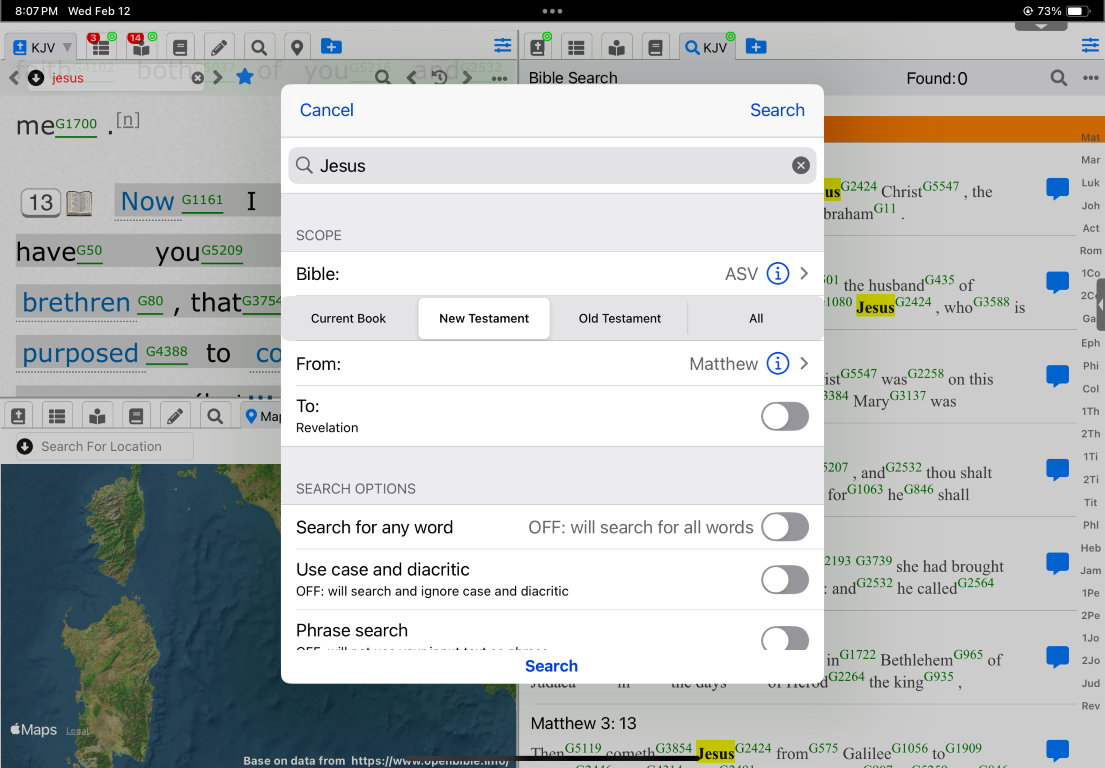Open the comment bubble for Matthew 3:13 result
The image size is (1105, 768).
pos(1057,750)
